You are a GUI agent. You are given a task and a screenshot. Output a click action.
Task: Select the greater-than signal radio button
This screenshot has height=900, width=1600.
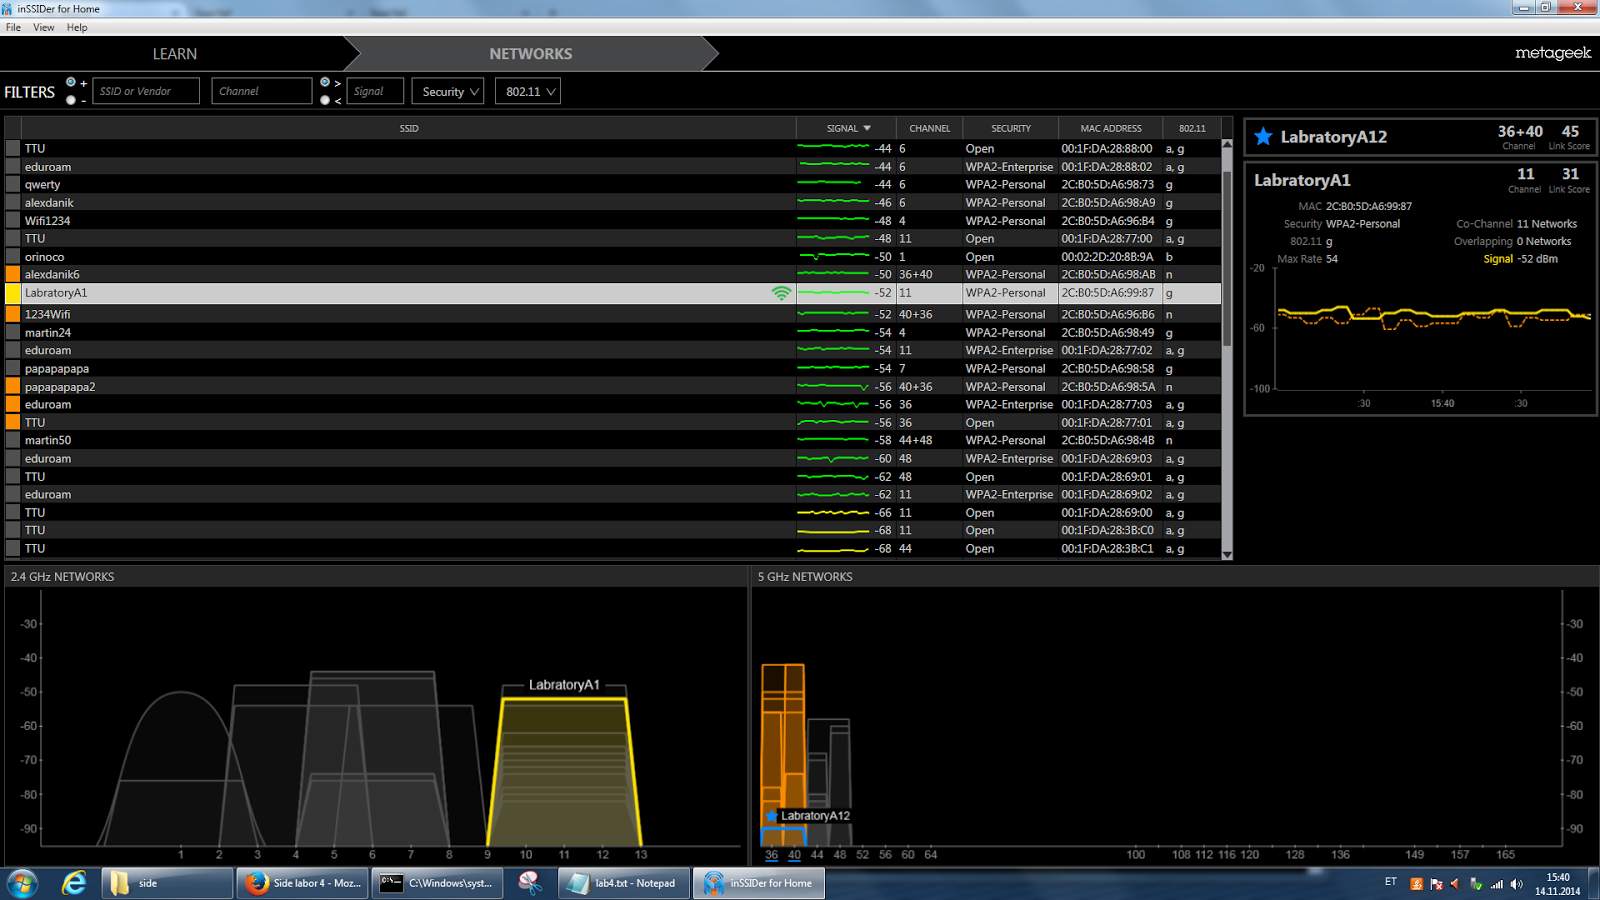coord(325,82)
